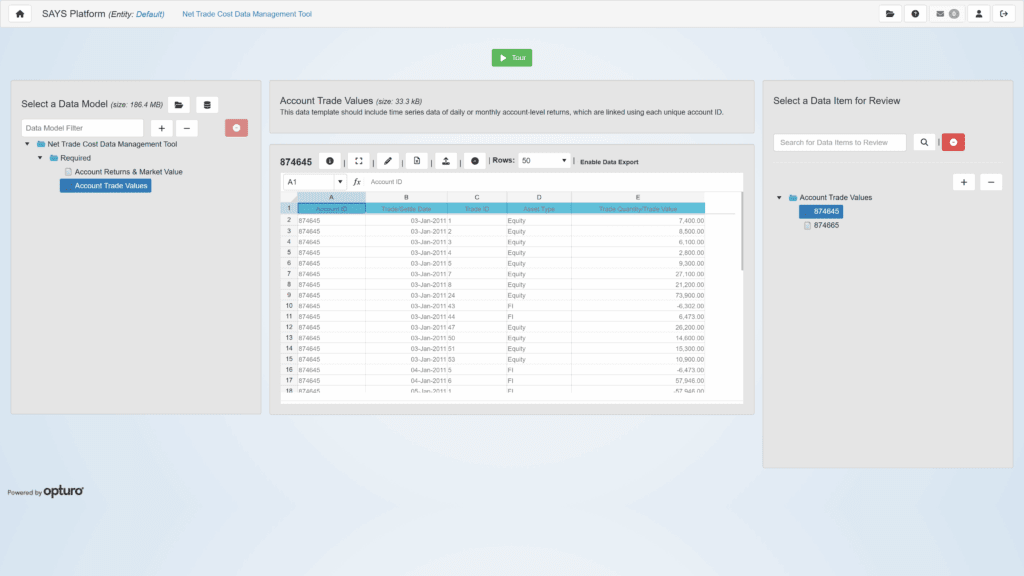The image size is (1024, 576).
Task: Click the database icon beside Select a Data Model
Action: (x=207, y=105)
